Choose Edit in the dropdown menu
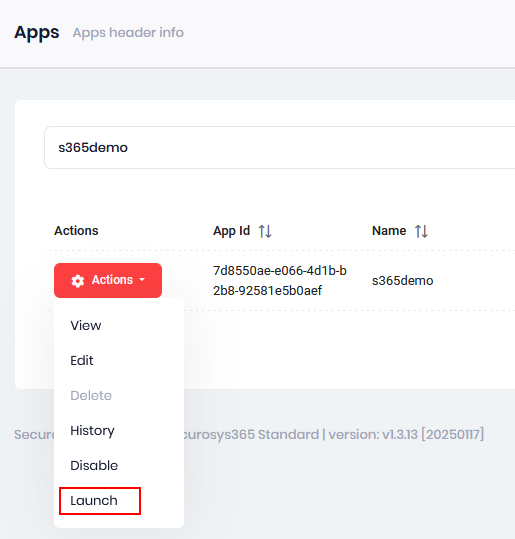Image resolution: width=515 pixels, height=539 pixels. click(x=82, y=360)
